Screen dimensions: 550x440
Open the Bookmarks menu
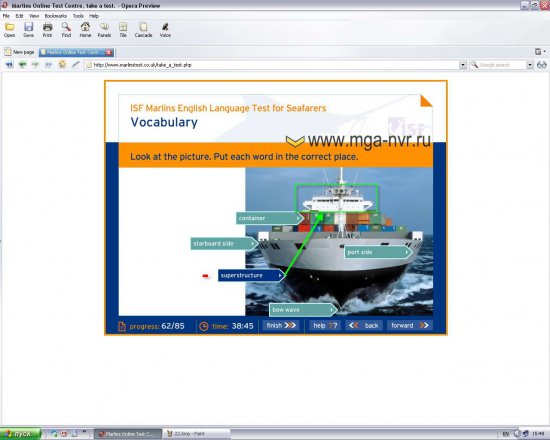coord(55,16)
